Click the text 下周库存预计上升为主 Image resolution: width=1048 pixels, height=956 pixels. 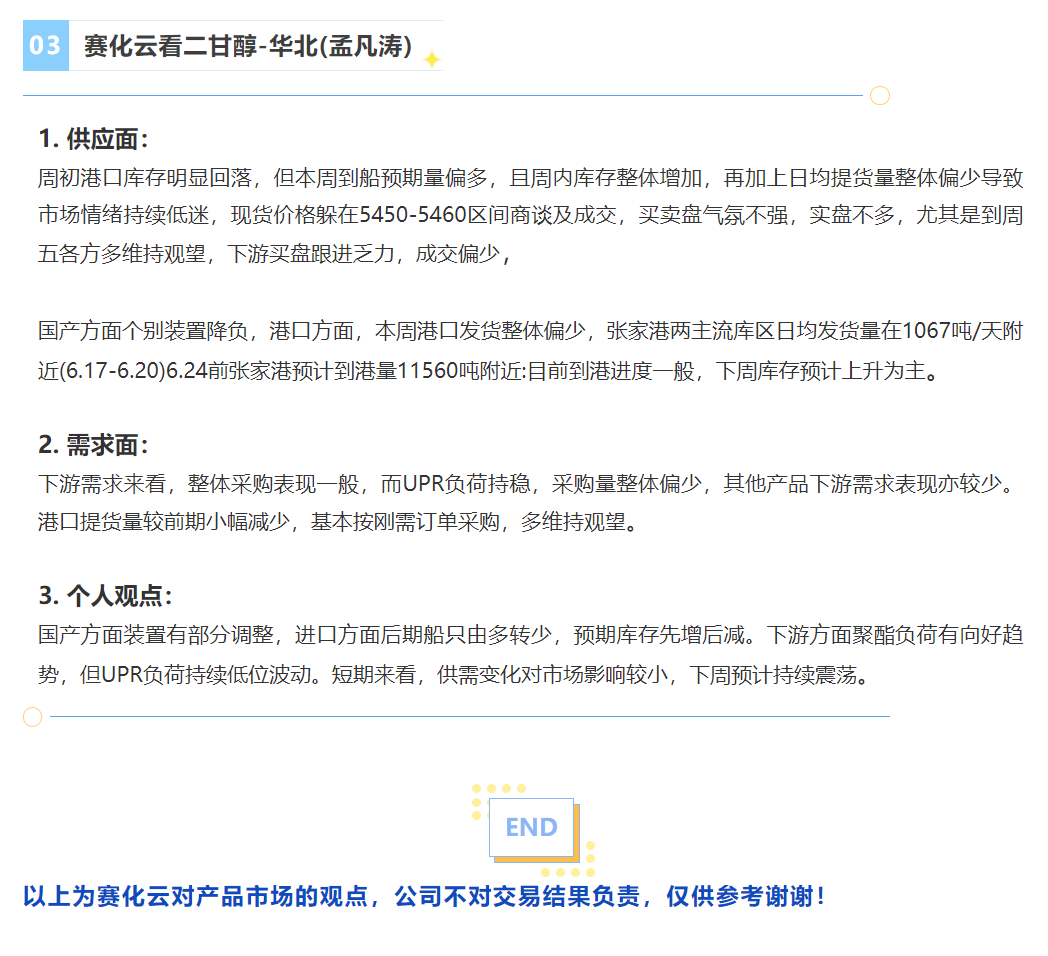pyautogui.click(x=820, y=370)
